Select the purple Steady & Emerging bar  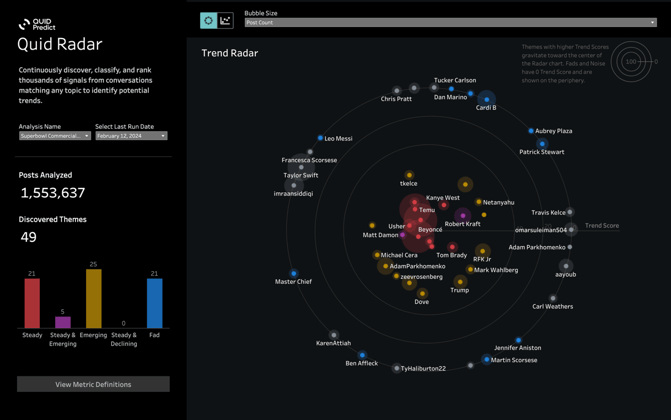63,322
